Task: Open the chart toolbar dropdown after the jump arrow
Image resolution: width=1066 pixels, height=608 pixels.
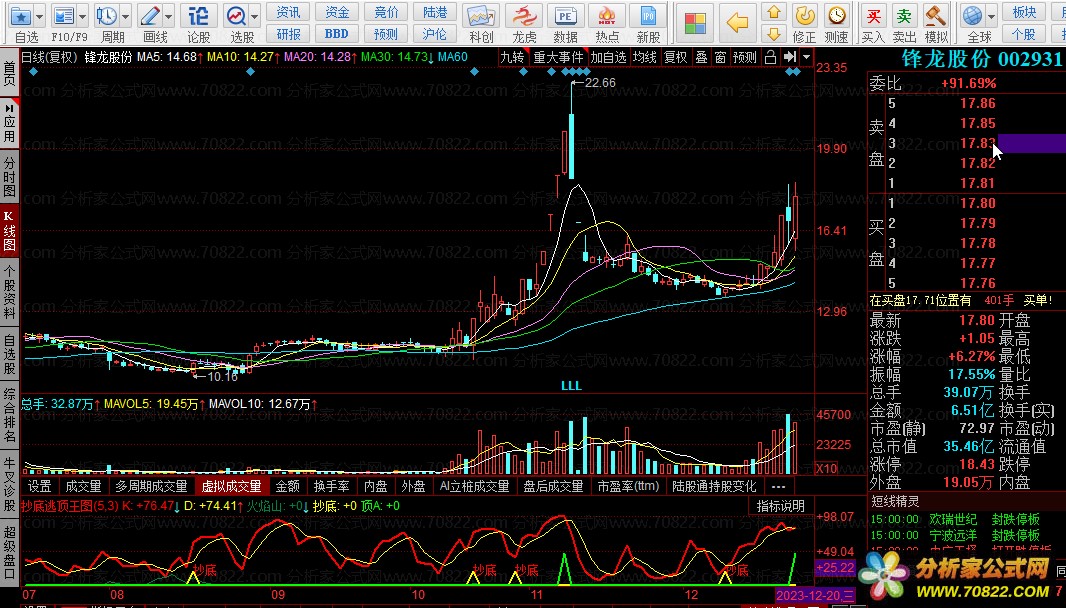Action: pos(806,57)
